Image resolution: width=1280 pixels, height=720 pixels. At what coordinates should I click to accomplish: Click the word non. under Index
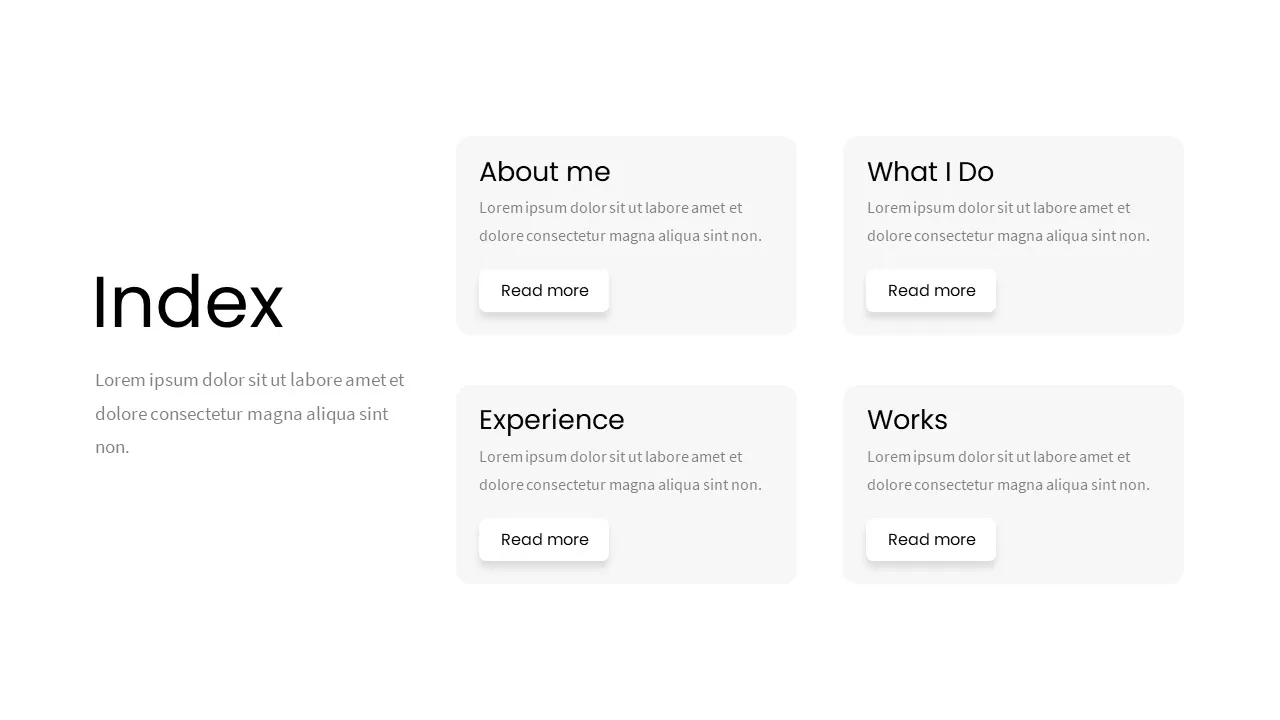coord(112,447)
